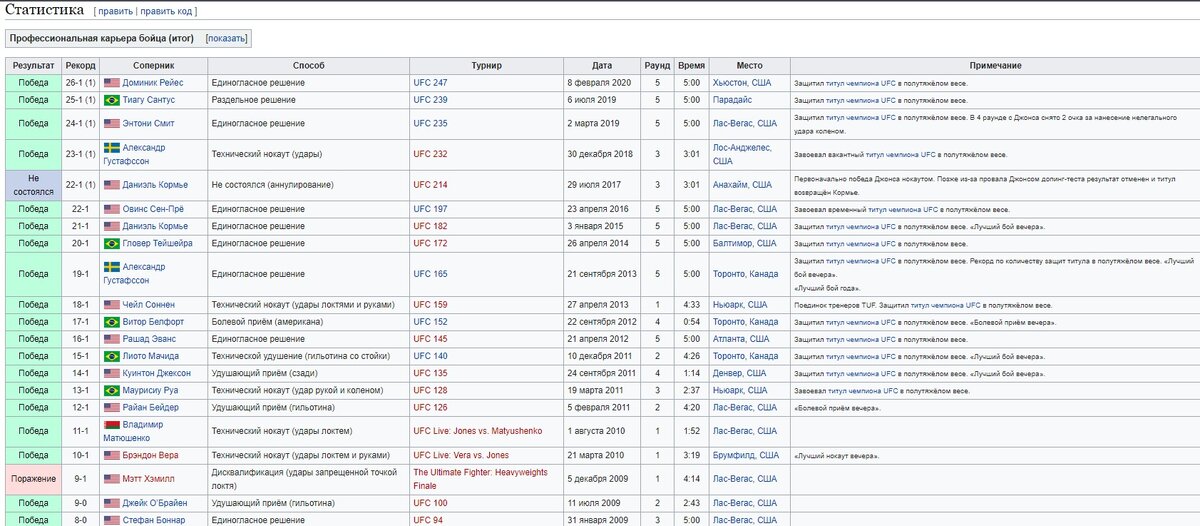Click the US flag beside Джейк О'Брайен
The height and width of the screenshot is (526, 1200).
[112, 503]
